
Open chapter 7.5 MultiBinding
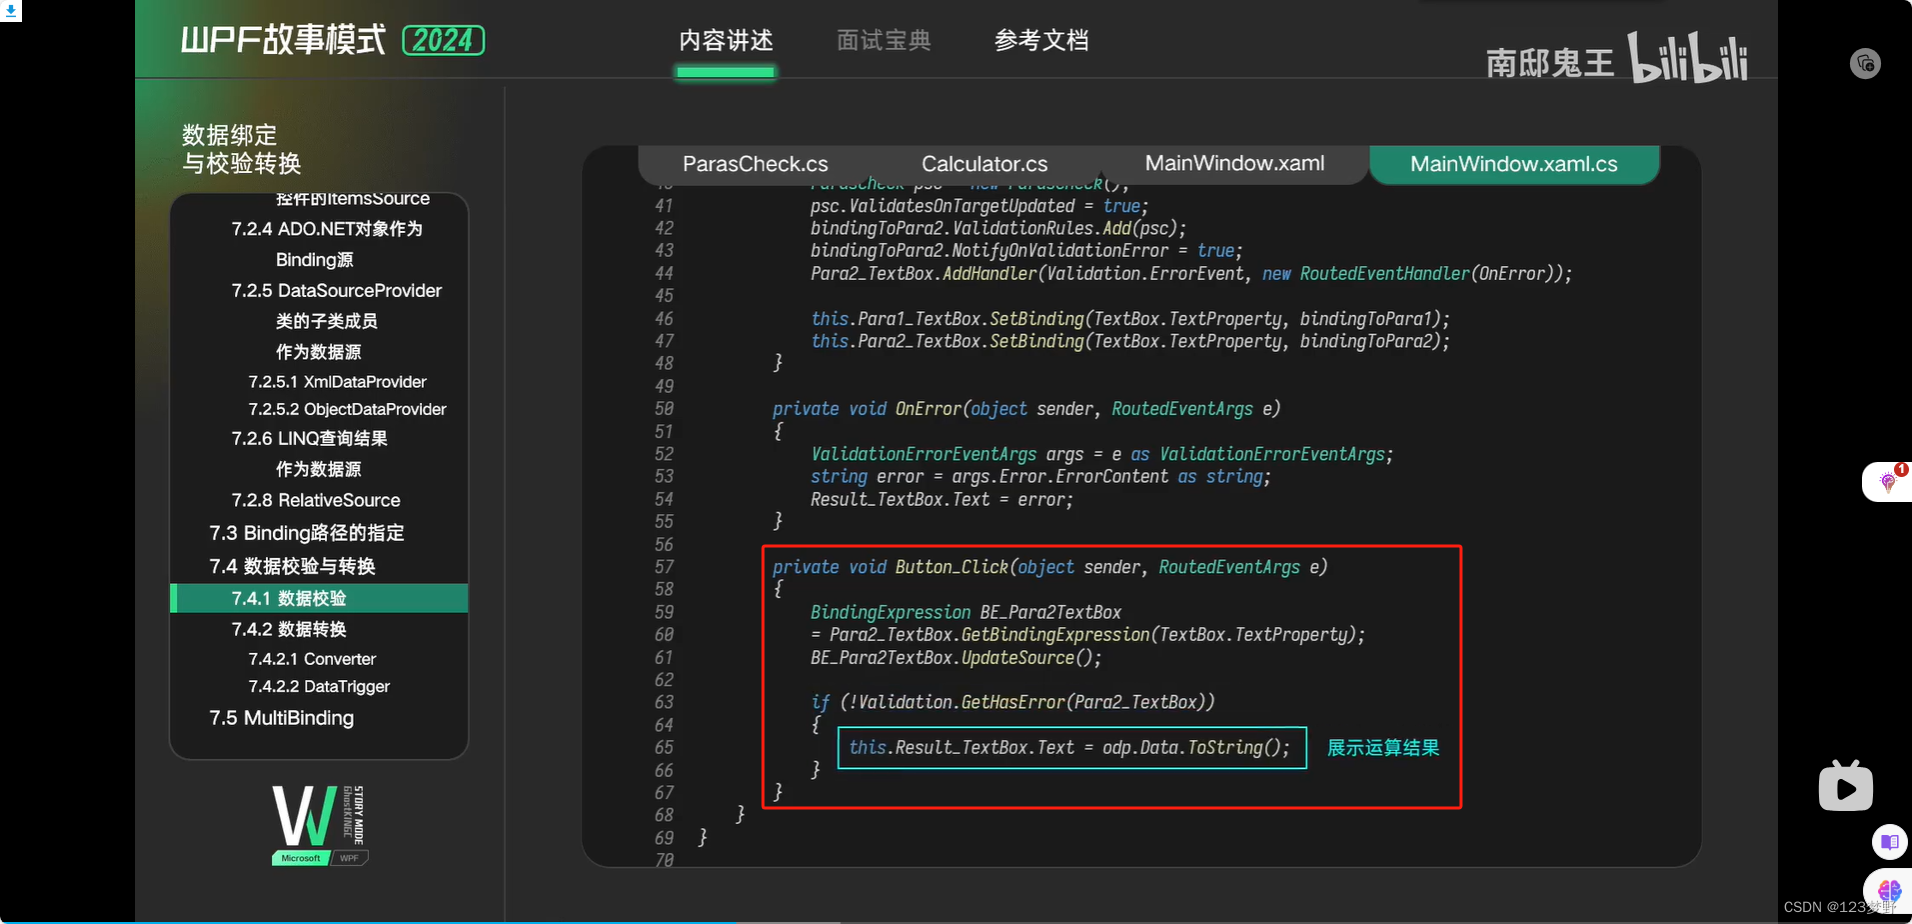point(281,718)
